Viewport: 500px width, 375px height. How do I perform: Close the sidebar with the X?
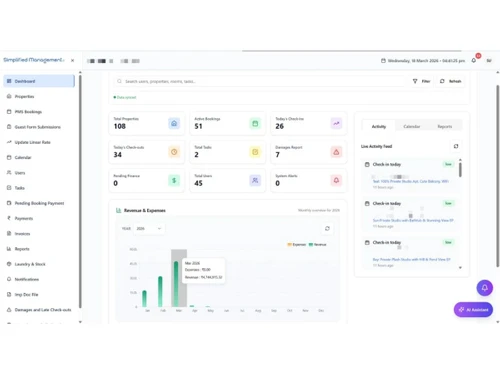pos(72,61)
